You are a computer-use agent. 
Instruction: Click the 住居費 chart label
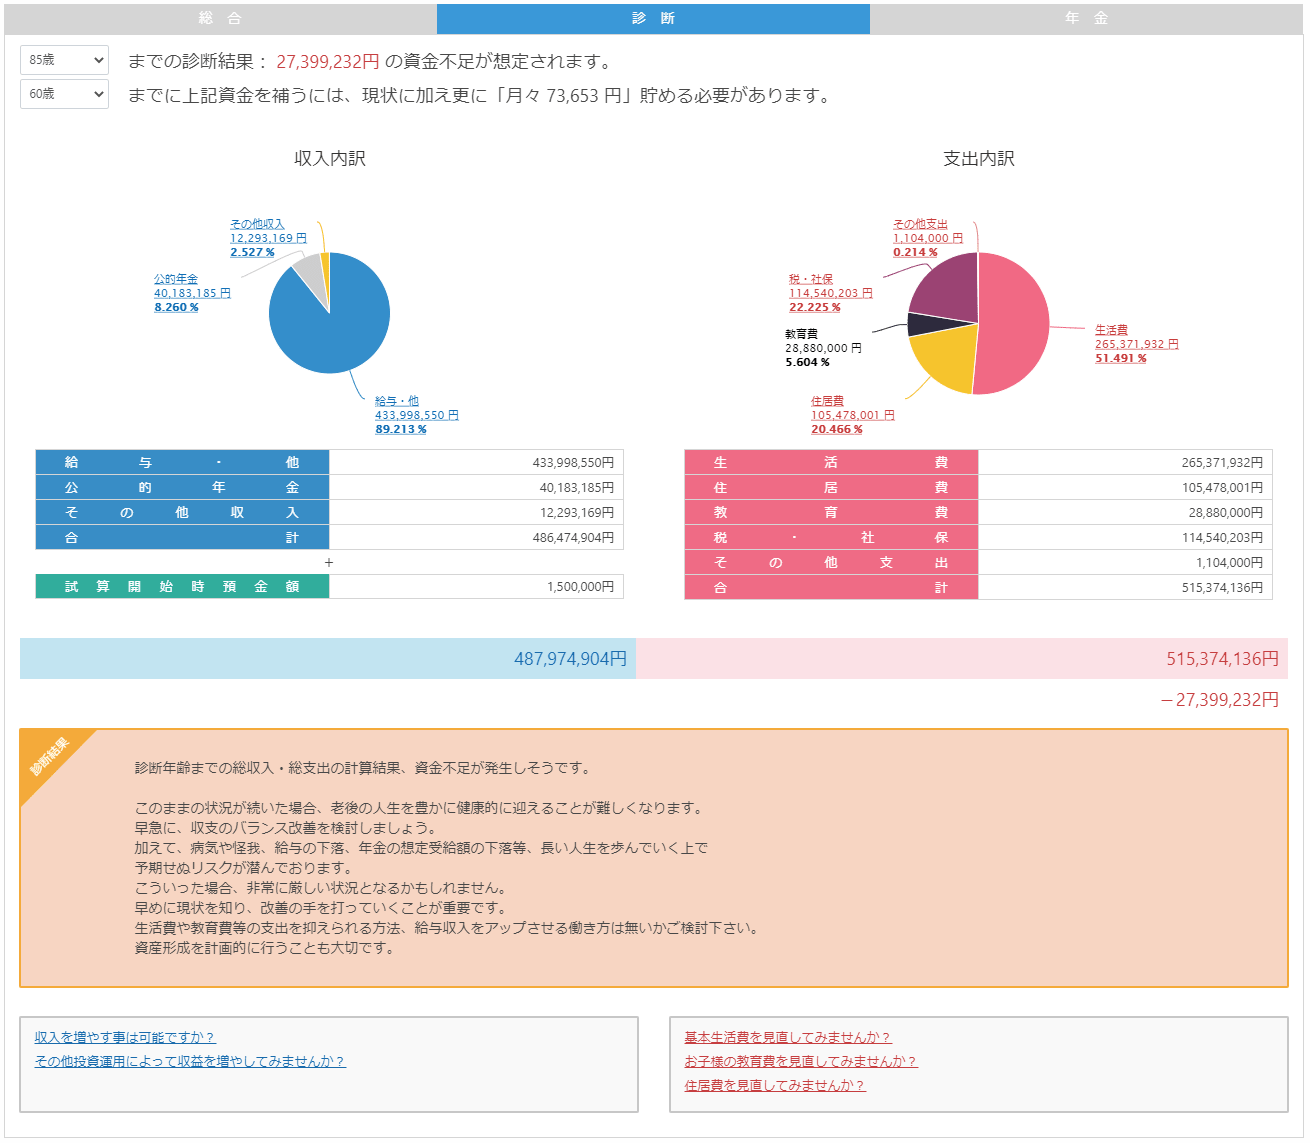click(827, 401)
